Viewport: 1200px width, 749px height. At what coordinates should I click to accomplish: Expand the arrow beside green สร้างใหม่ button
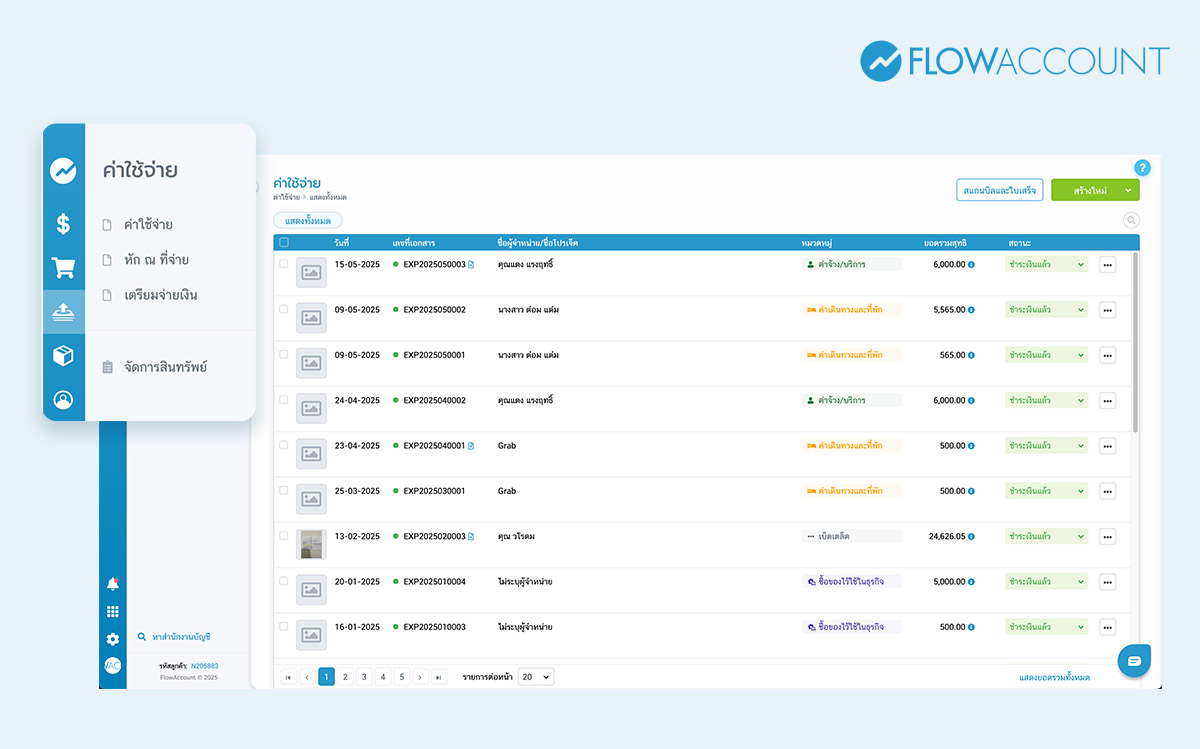tap(1128, 190)
